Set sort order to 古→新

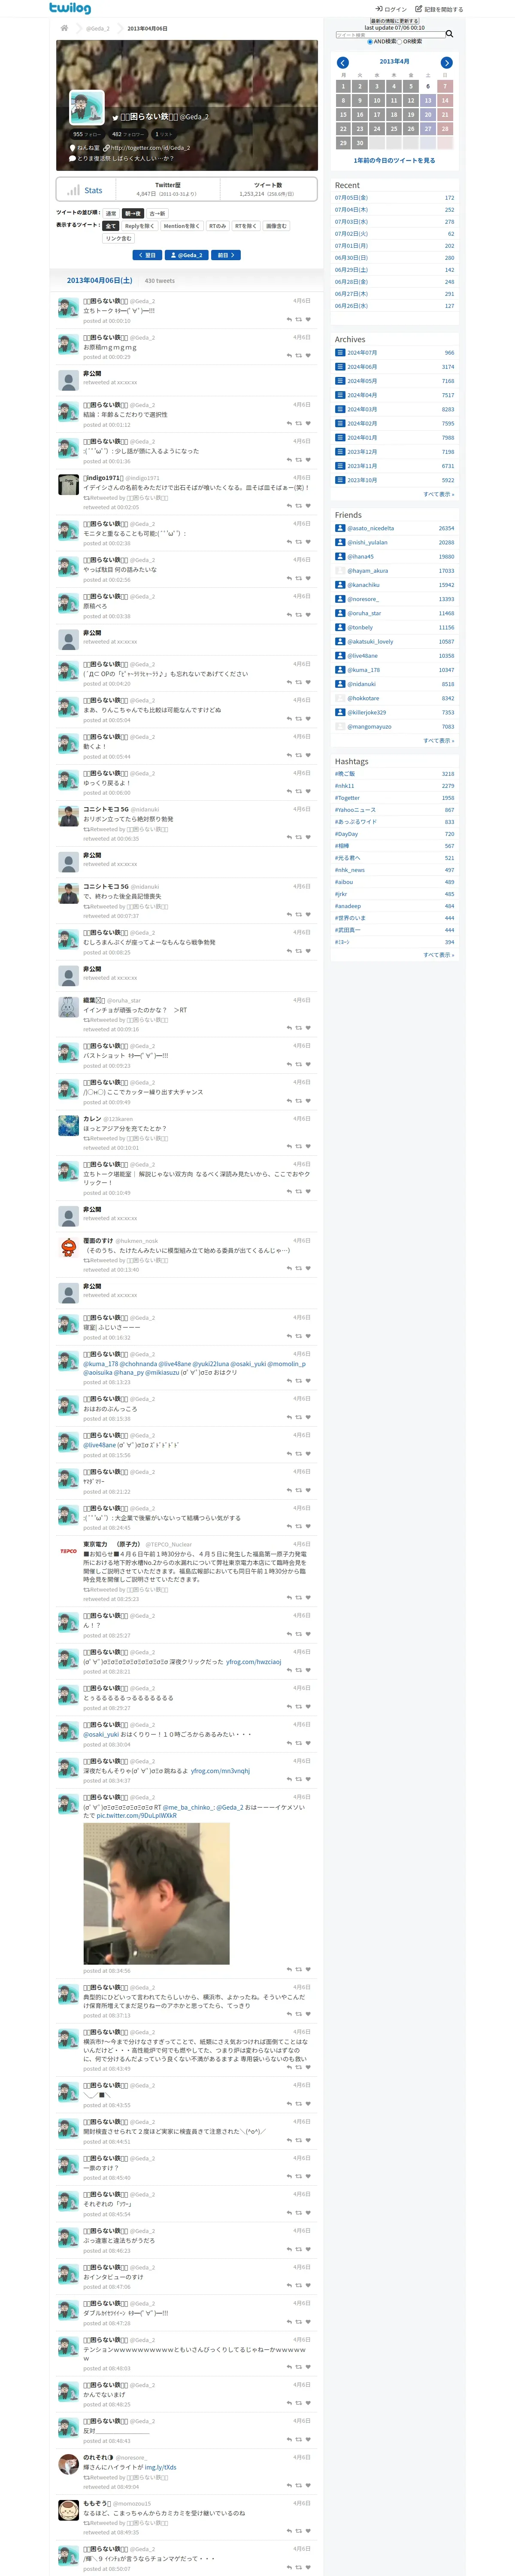pyautogui.click(x=158, y=213)
